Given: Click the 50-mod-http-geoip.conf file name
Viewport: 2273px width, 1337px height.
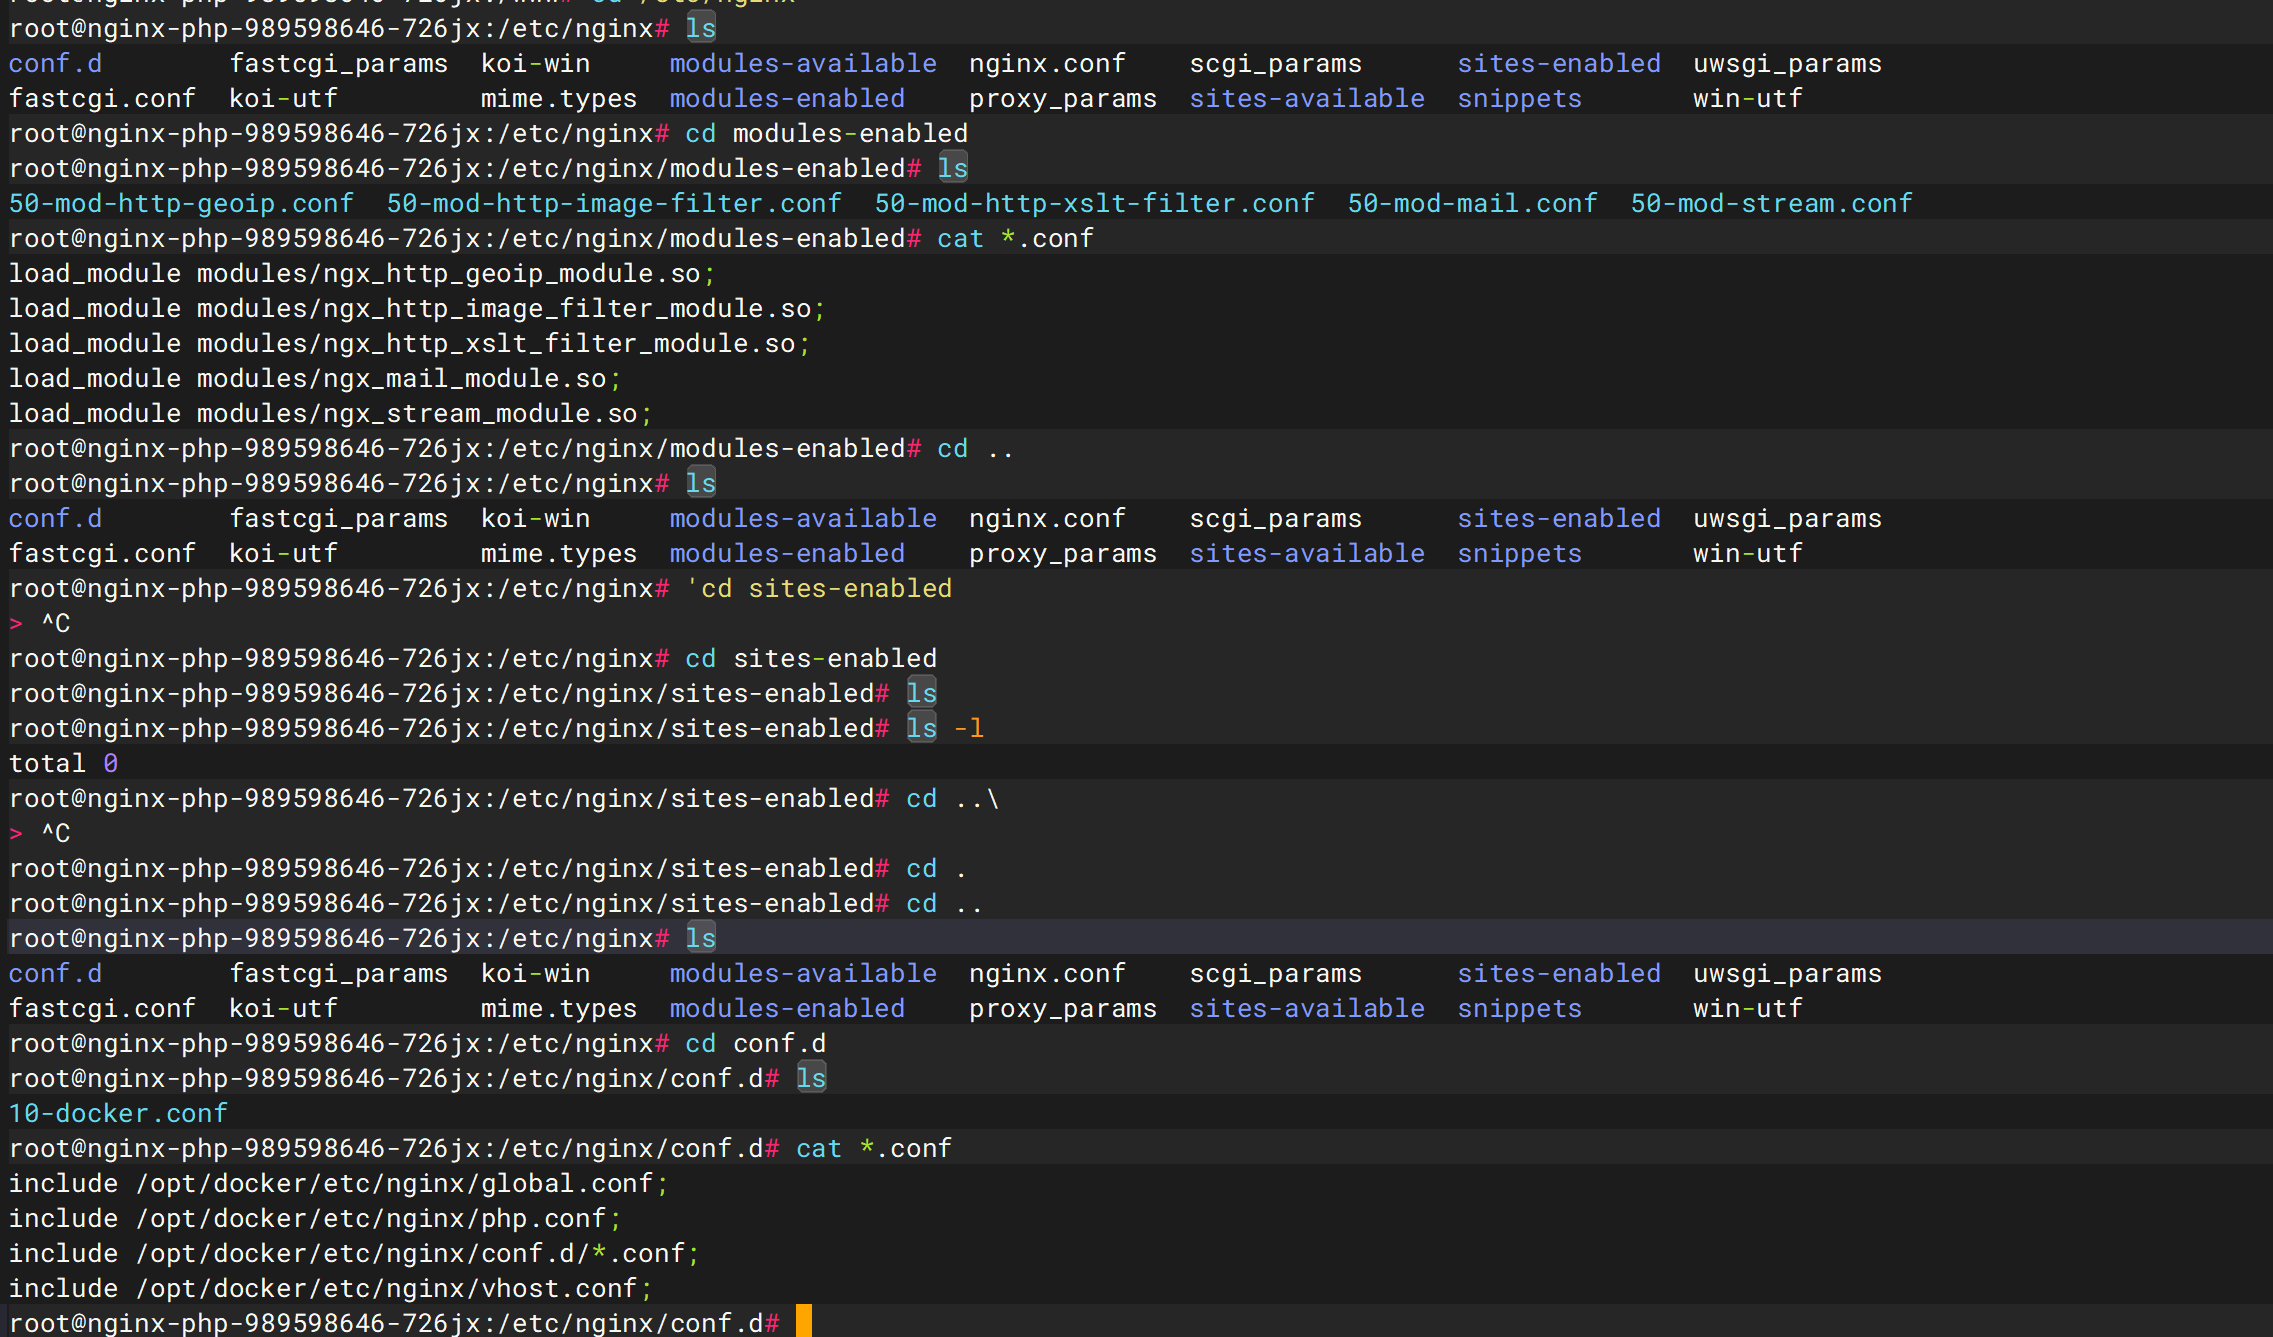Looking at the screenshot, I should [181, 203].
